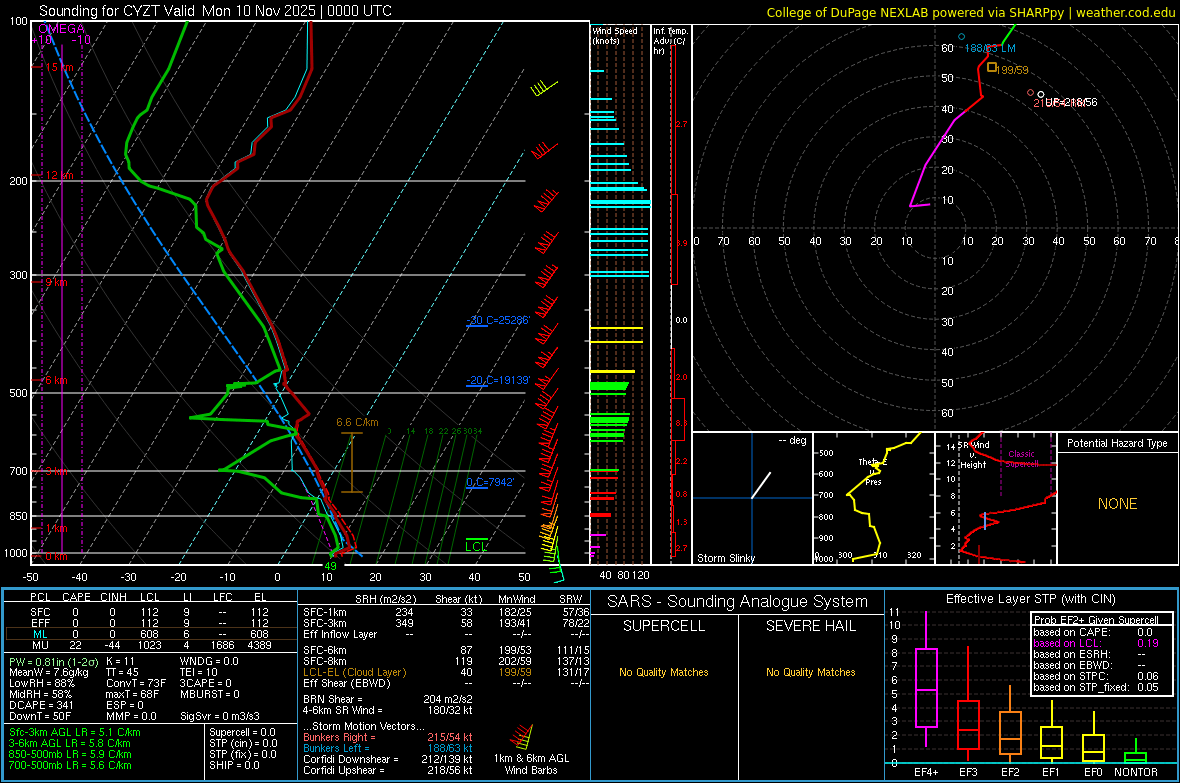The height and width of the screenshot is (783, 1180).
Task: Click the 'DCAPE = 341' value
Action: 41,705
